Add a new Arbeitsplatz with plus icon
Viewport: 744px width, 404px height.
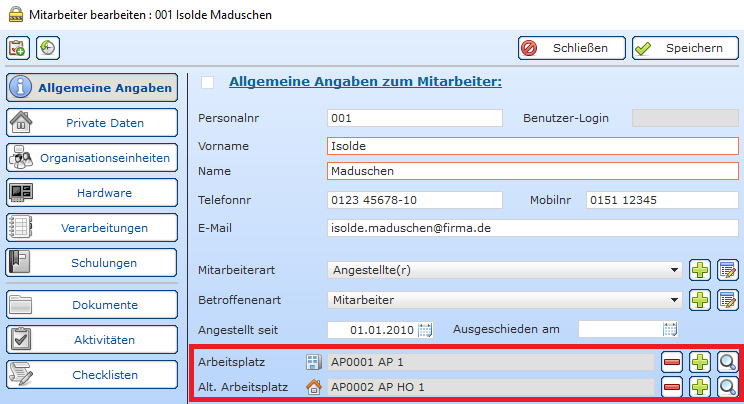[700, 362]
